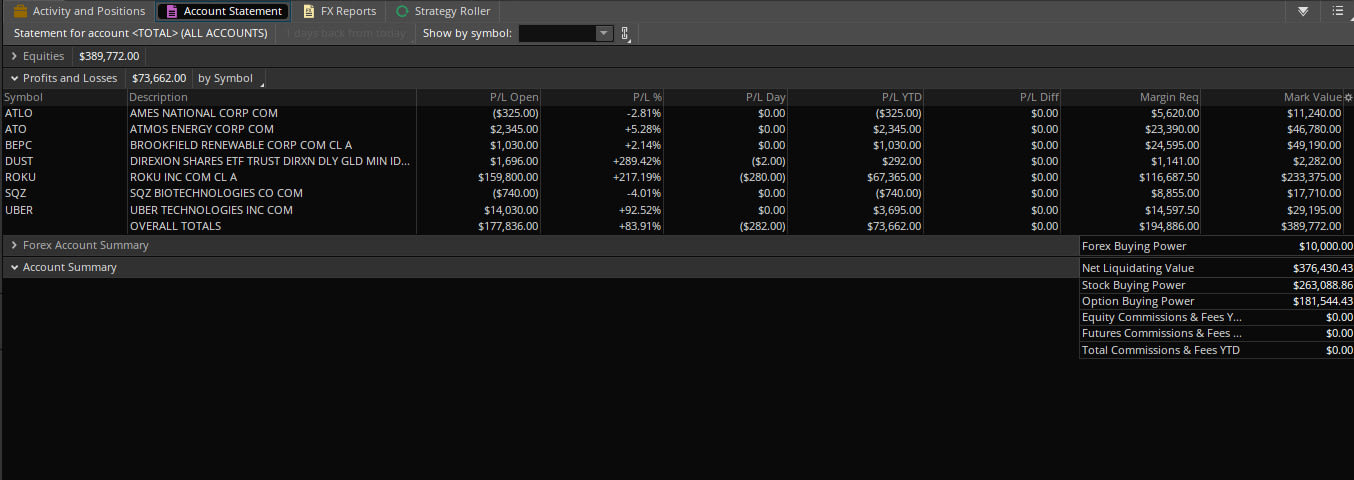Sort by the P/L Day column header
The width and height of the screenshot is (1354, 480).
pos(725,97)
